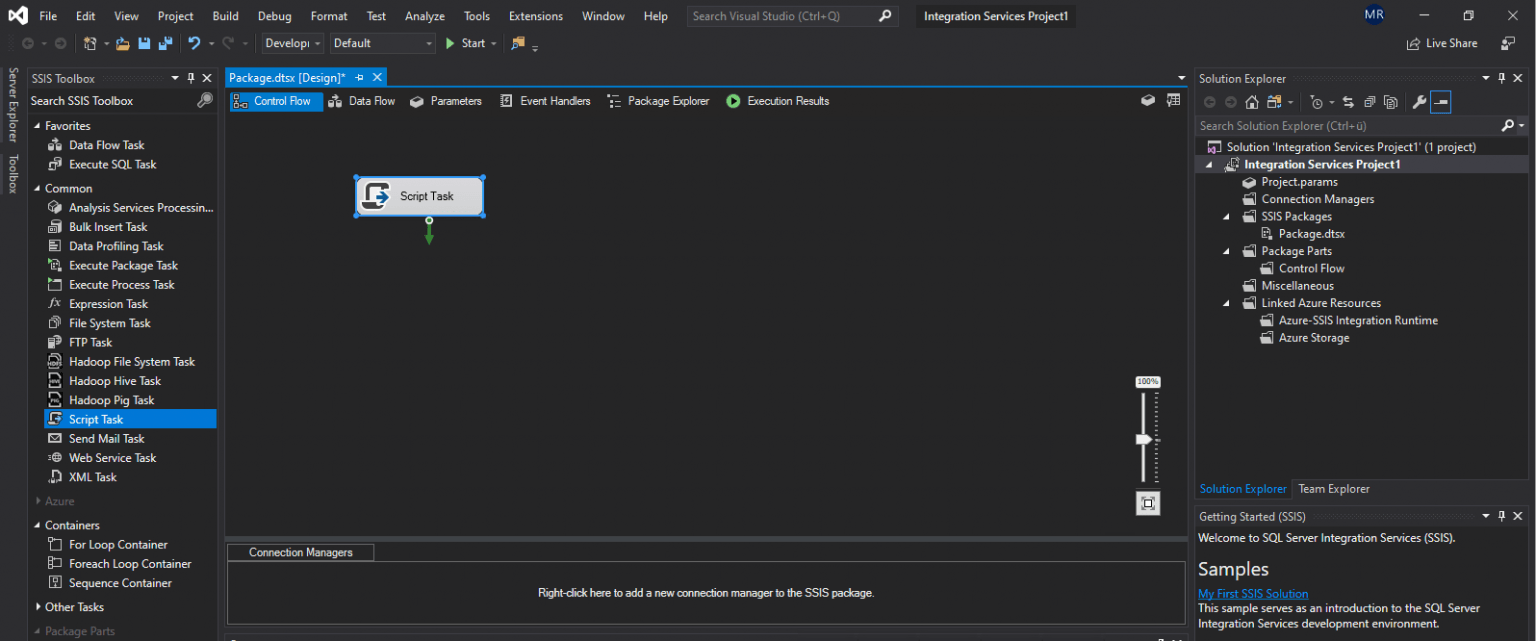Click the zoom fit-to-window icon on canvas

click(x=1148, y=503)
